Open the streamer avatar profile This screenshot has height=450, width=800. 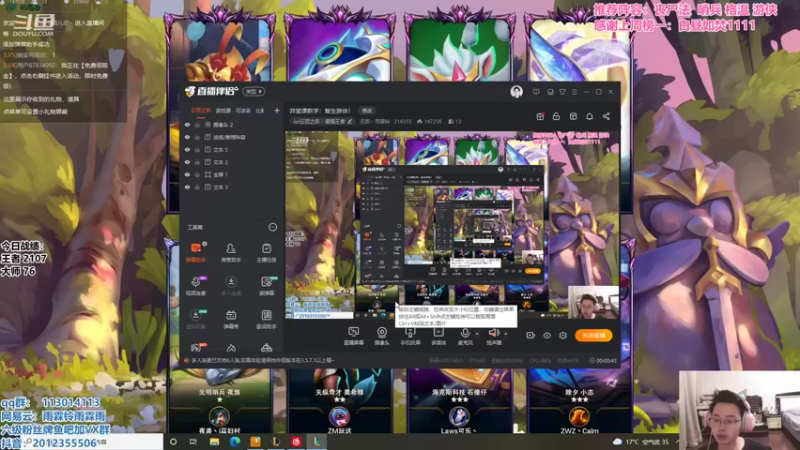coord(516,92)
